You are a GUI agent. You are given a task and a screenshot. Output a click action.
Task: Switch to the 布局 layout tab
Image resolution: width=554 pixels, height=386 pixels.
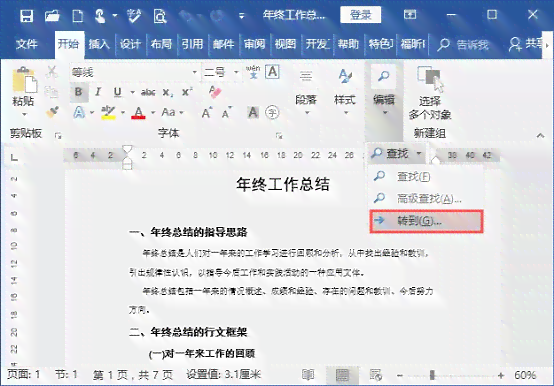coord(161,44)
